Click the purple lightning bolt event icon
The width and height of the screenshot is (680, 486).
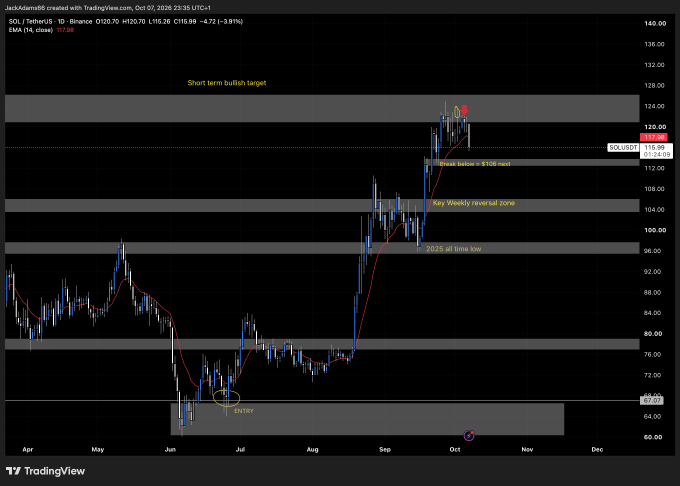pyautogui.click(x=469, y=435)
